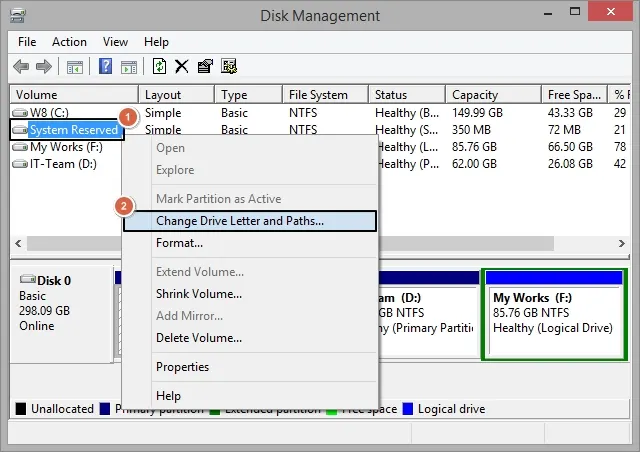Sort by the Free Space column header
The width and height of the screenshot is (640, 452).
coord(574,95)
